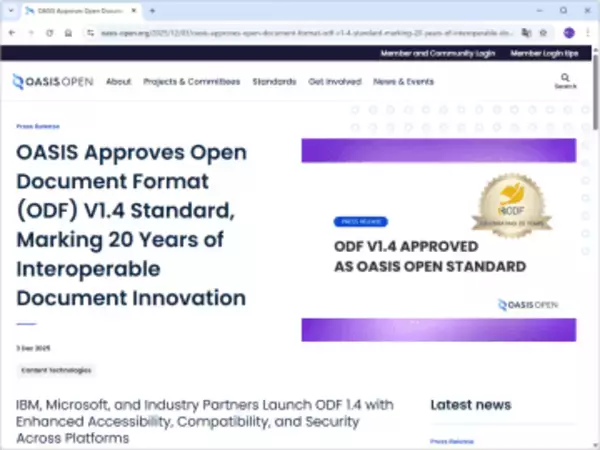Click the address bar URL

[306, 33]
